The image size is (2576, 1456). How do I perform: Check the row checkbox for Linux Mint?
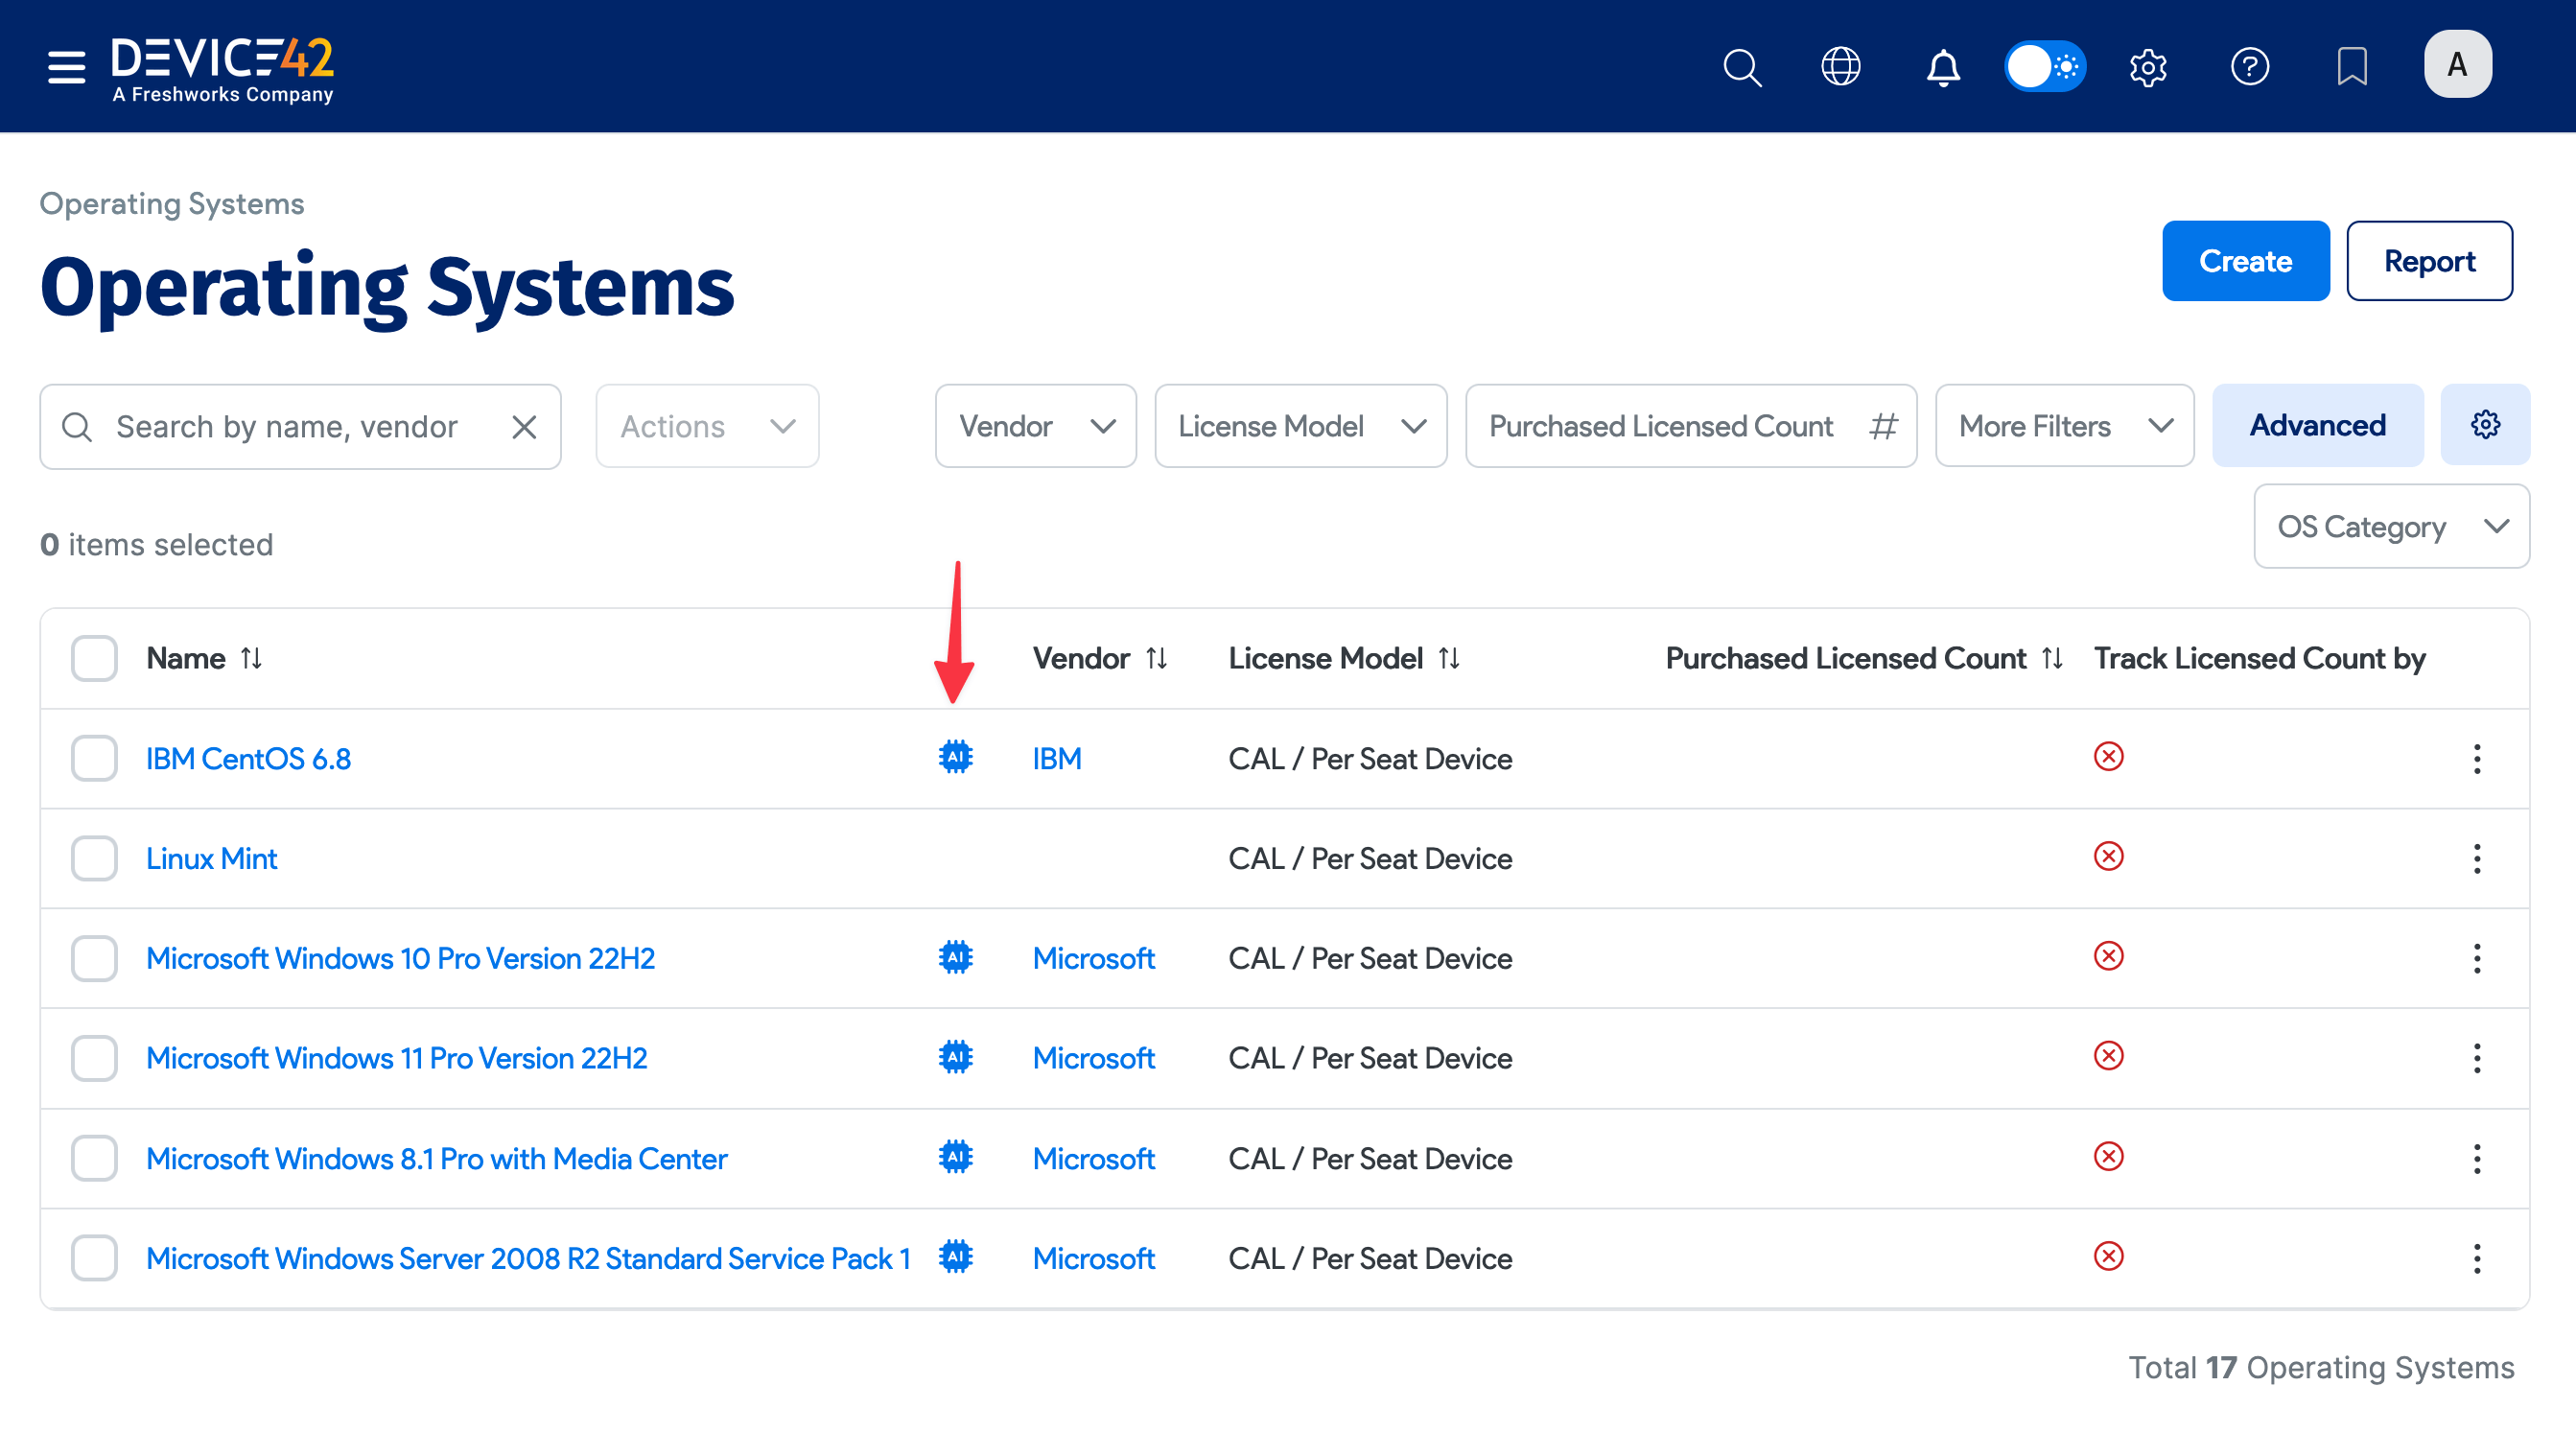[93, 858]
